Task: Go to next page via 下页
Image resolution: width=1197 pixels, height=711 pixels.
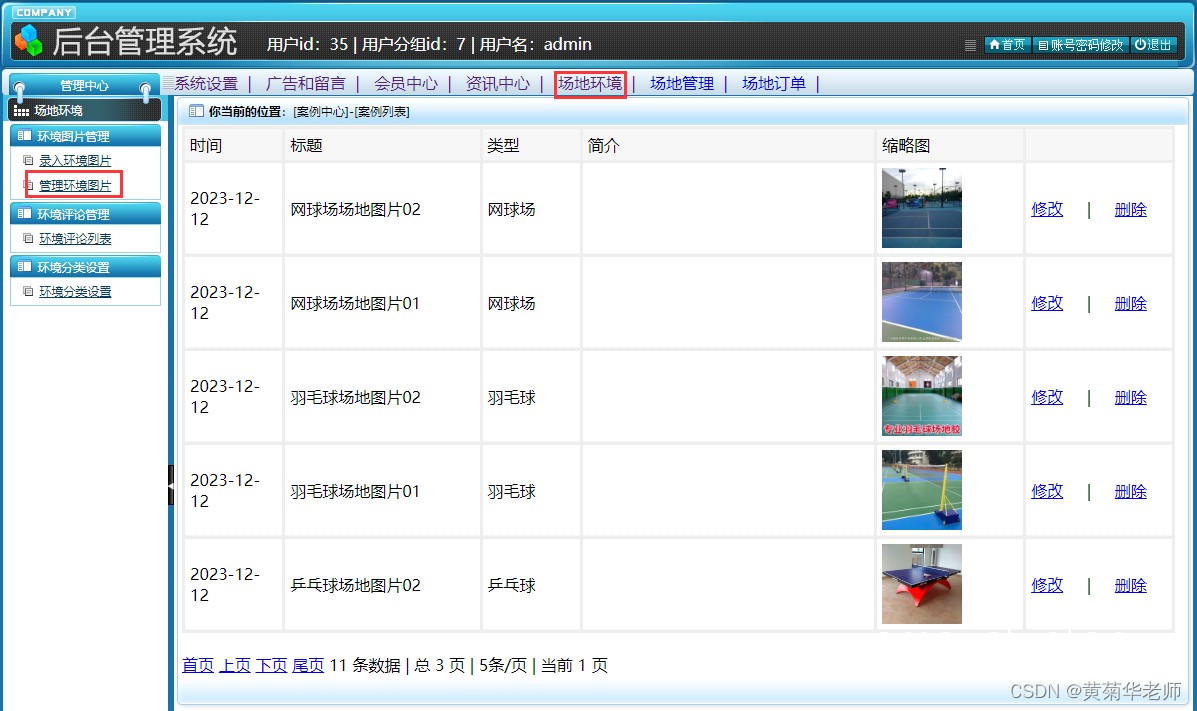Action: pyautogui.click(x=271, y=665)
